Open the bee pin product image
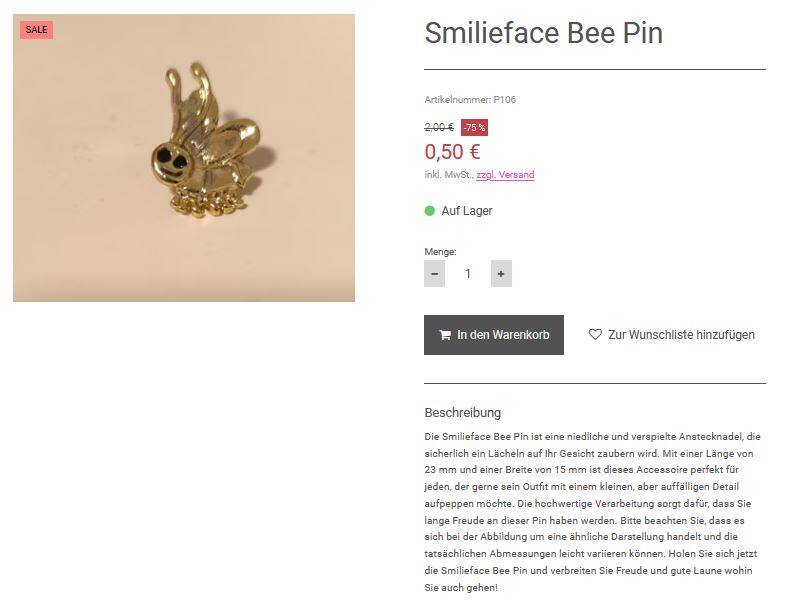This screenshot has width=791, height=607. click(184, 157)
